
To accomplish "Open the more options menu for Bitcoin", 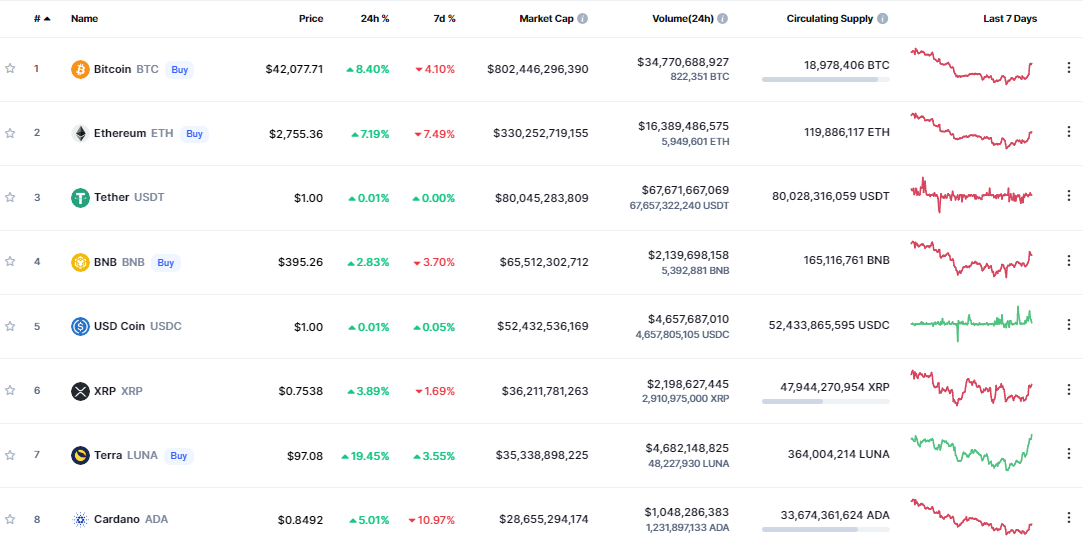I will pyautogui.click(x=1069, y=68).
